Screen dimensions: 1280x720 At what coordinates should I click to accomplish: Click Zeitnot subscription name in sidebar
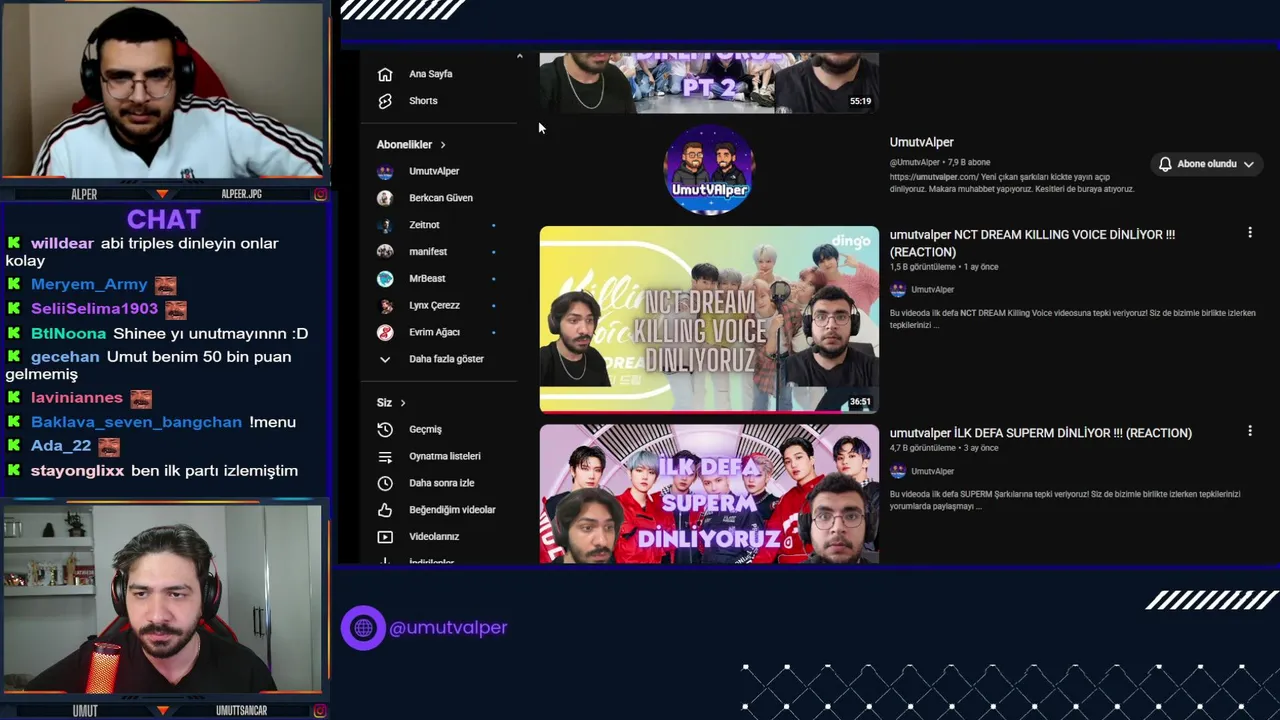(x=424, y=225)
